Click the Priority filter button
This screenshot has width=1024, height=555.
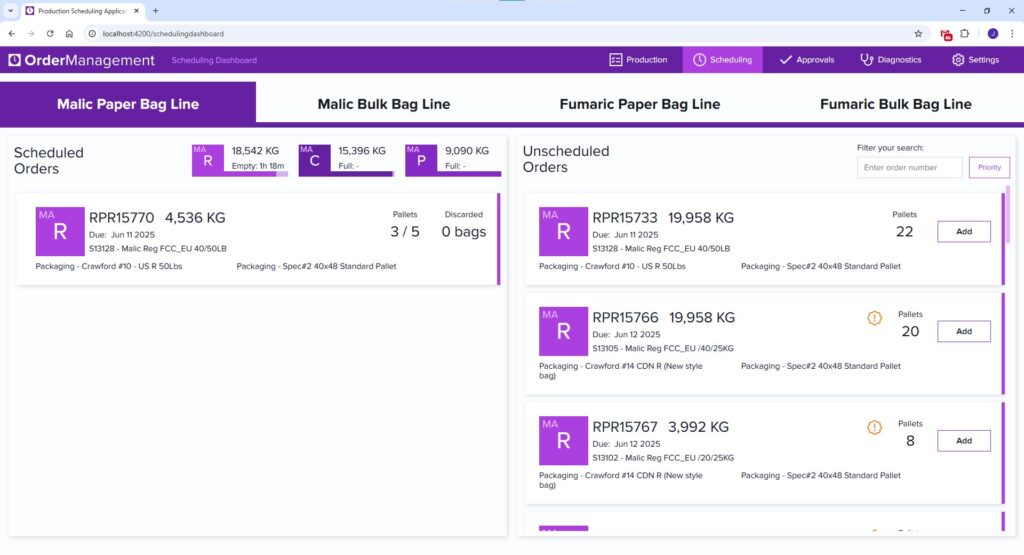(989, 167)
